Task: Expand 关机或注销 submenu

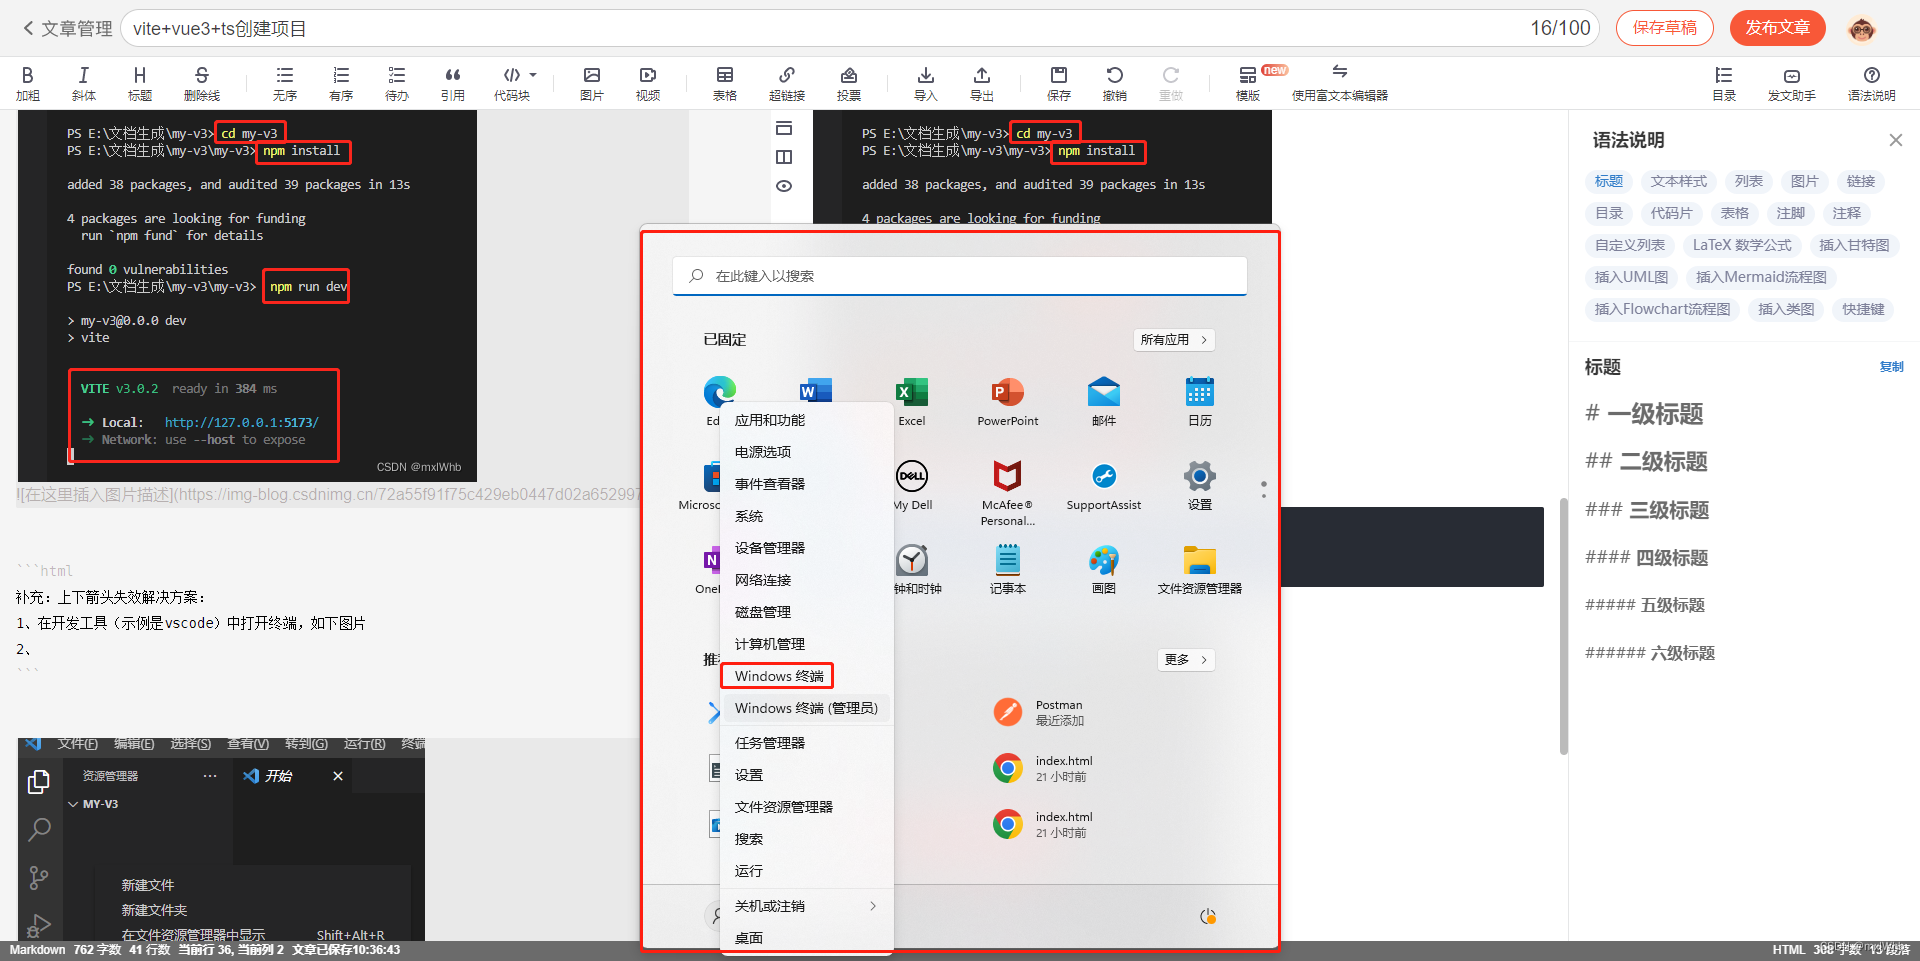Action: point(806,906)
